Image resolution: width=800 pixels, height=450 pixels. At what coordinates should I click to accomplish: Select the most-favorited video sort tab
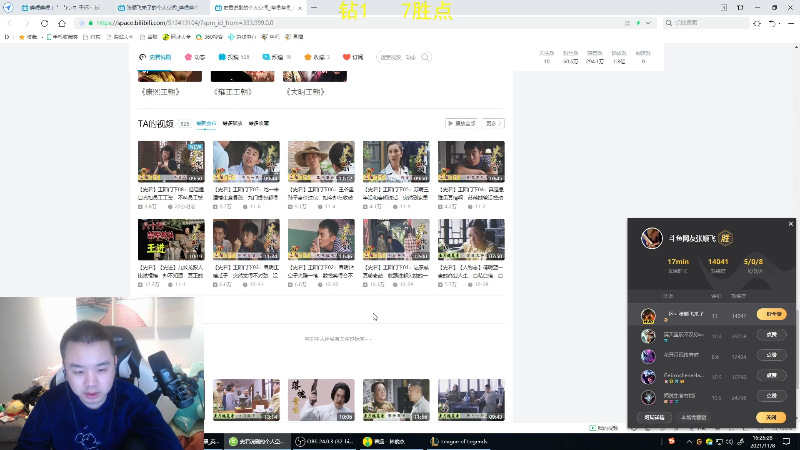[x=259, y=123]
